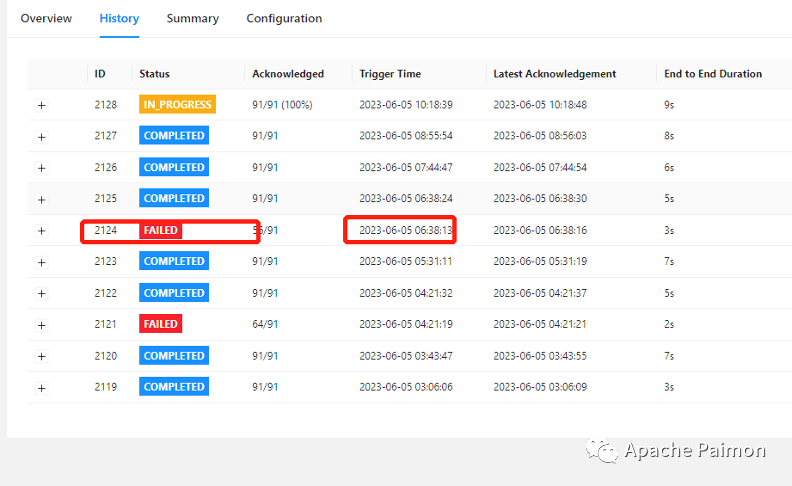
Task: Expand checkpoint 2125 row details
Action: [42, 200]
